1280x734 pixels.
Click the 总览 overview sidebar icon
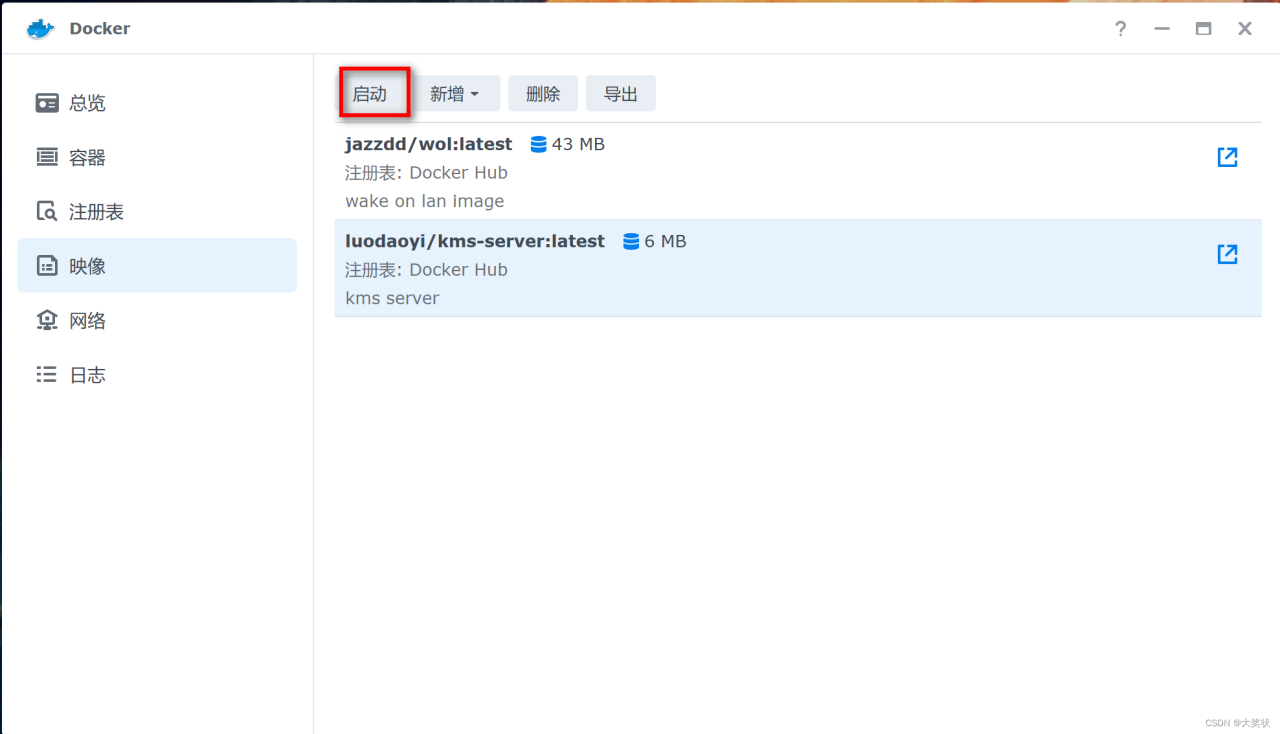point(47,103)
